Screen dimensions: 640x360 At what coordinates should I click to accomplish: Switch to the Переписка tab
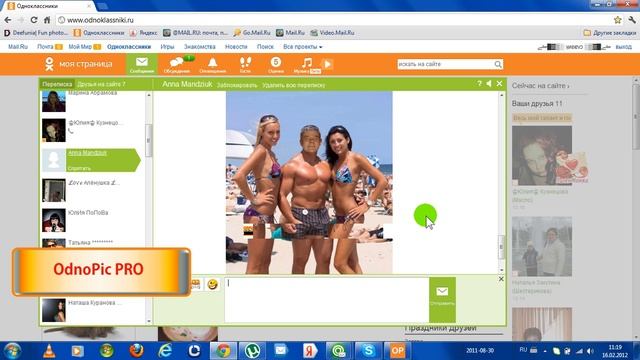pos(57,84)
